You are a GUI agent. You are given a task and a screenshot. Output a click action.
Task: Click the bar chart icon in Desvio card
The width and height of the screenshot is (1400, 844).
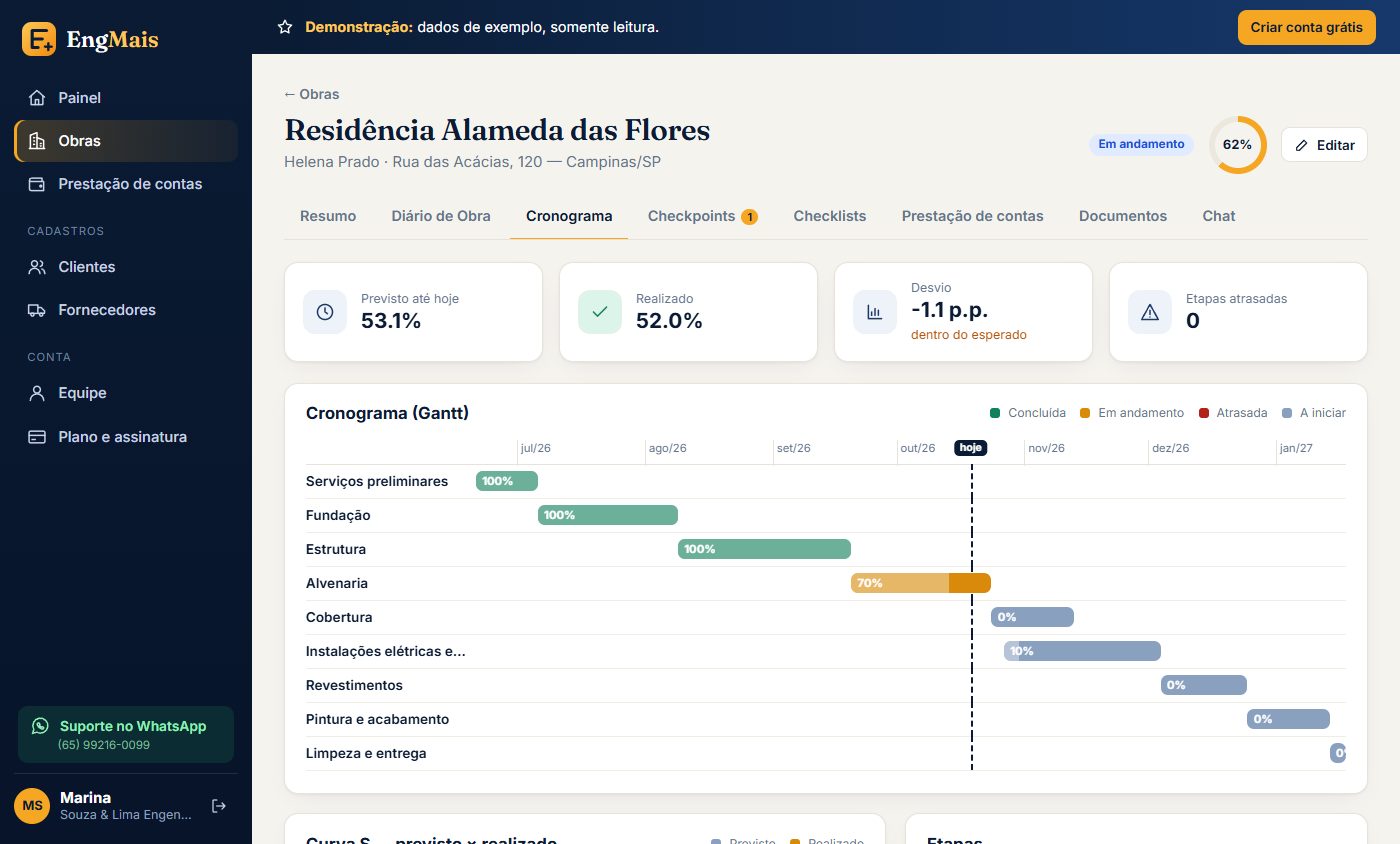coord(875,312)
